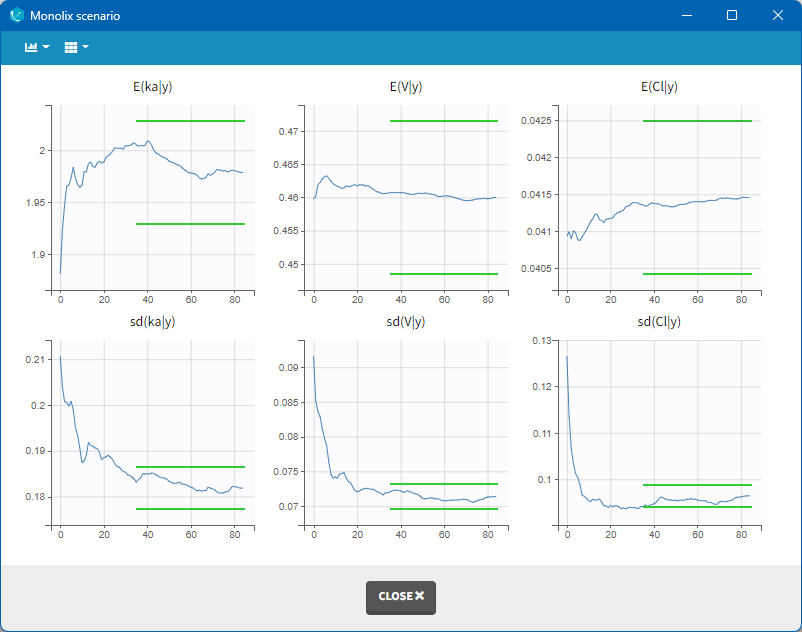Open the chart type dropdown in toolbar
This screenshot has width=802, height=632.
click(36, 47)
